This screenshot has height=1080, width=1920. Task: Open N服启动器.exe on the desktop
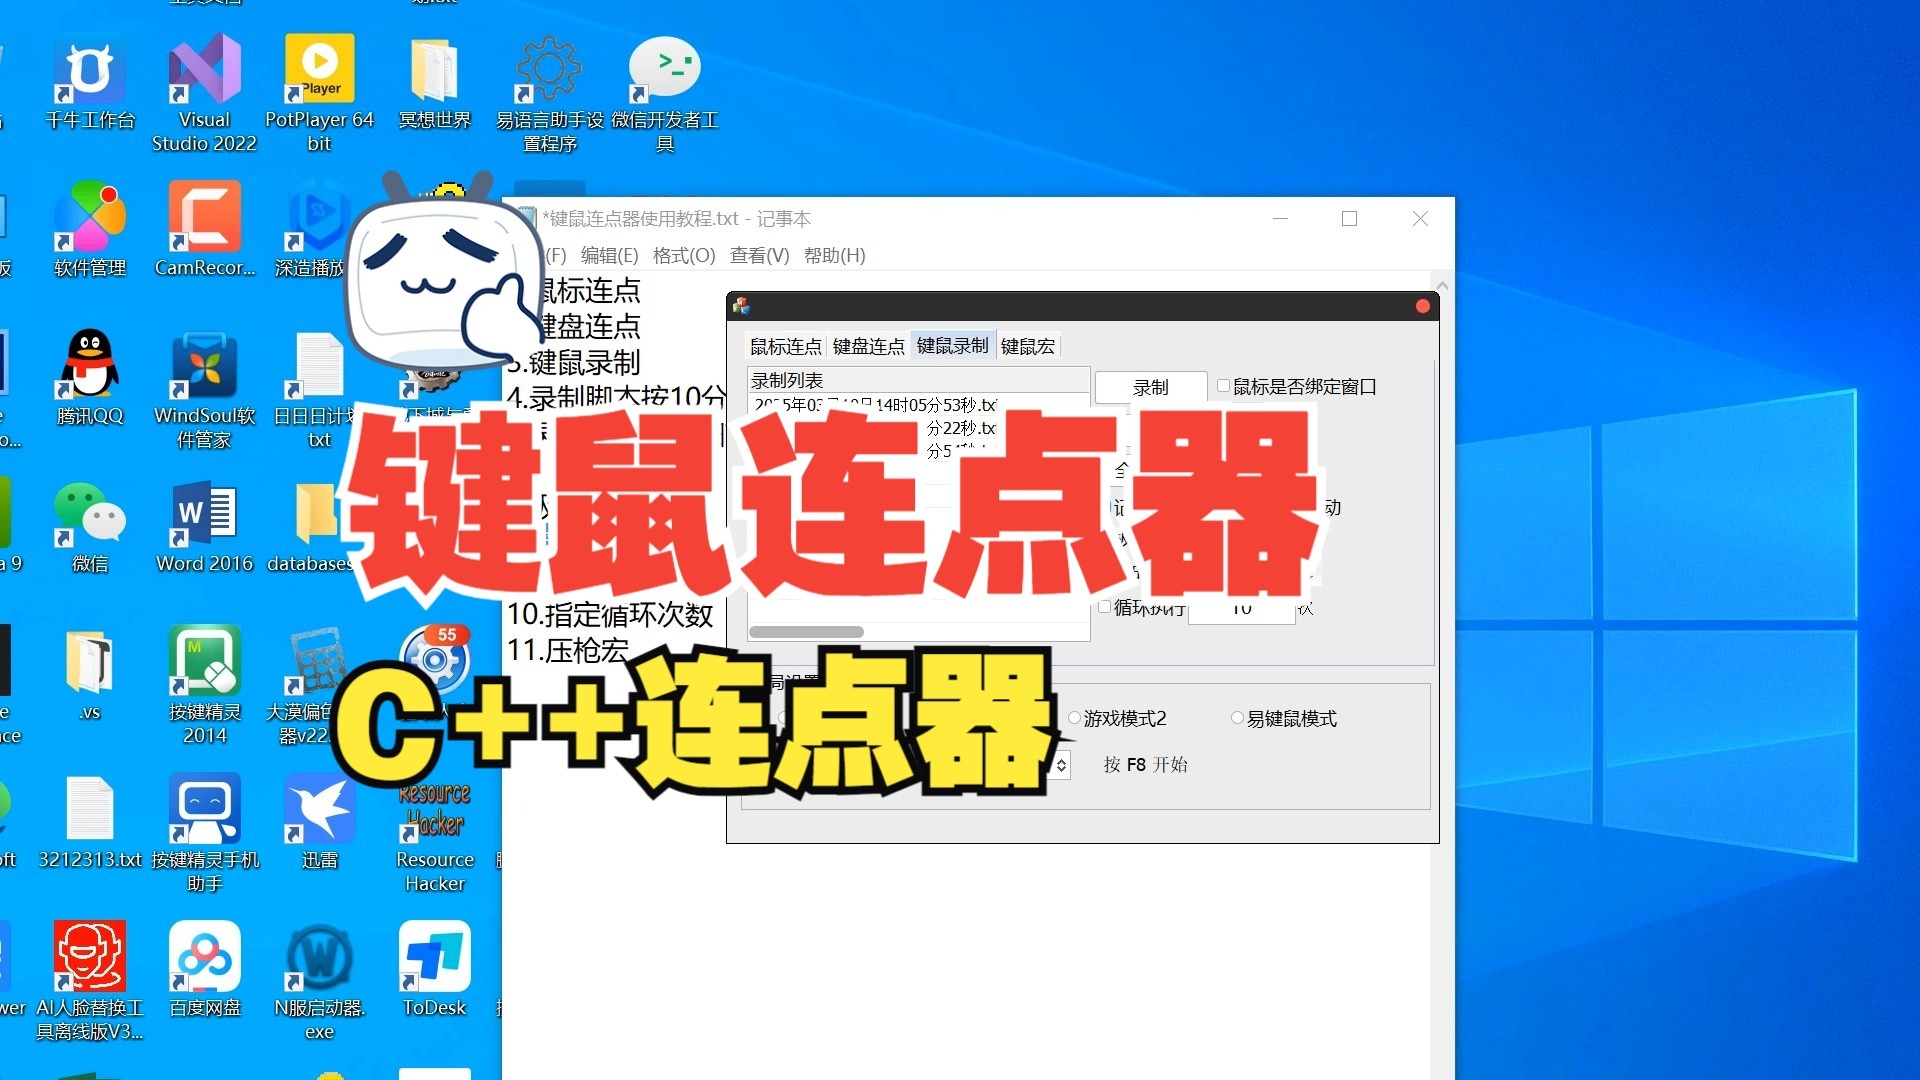coord(319,980)
